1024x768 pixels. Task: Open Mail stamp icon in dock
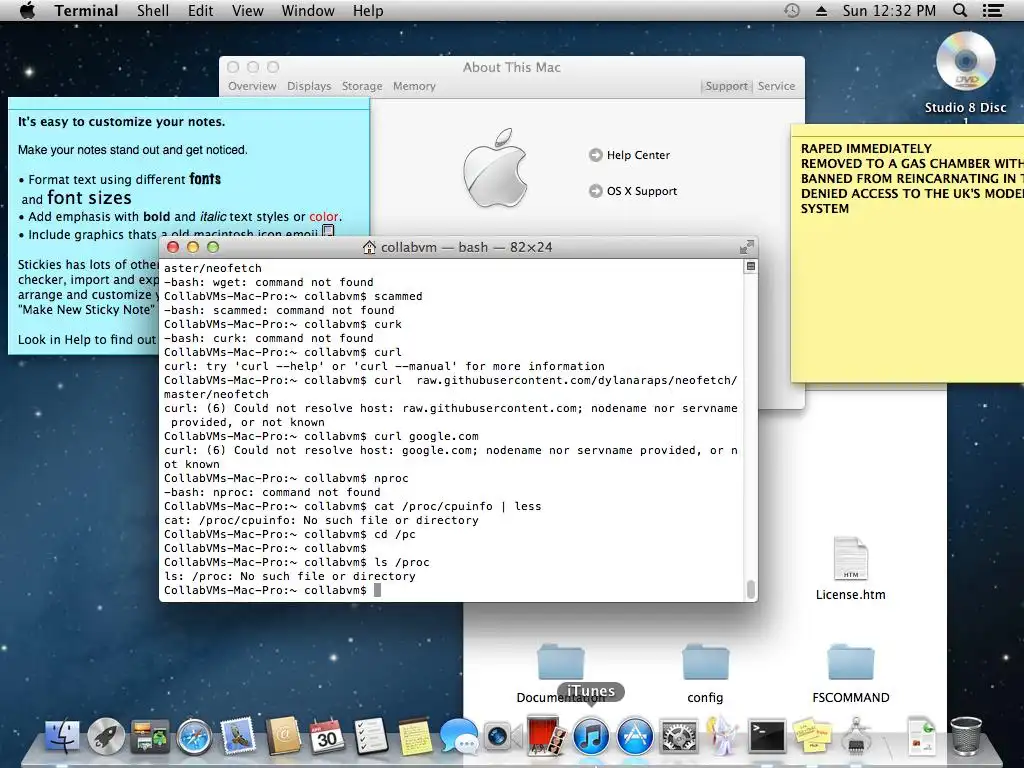click(x=238, y=736)
